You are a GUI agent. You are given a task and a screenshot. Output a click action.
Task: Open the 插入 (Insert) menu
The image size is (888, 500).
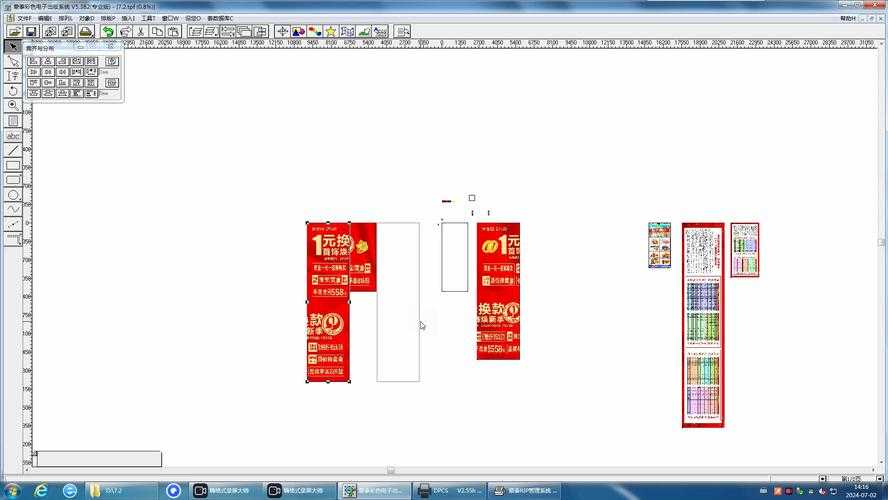tap(127, 18)
